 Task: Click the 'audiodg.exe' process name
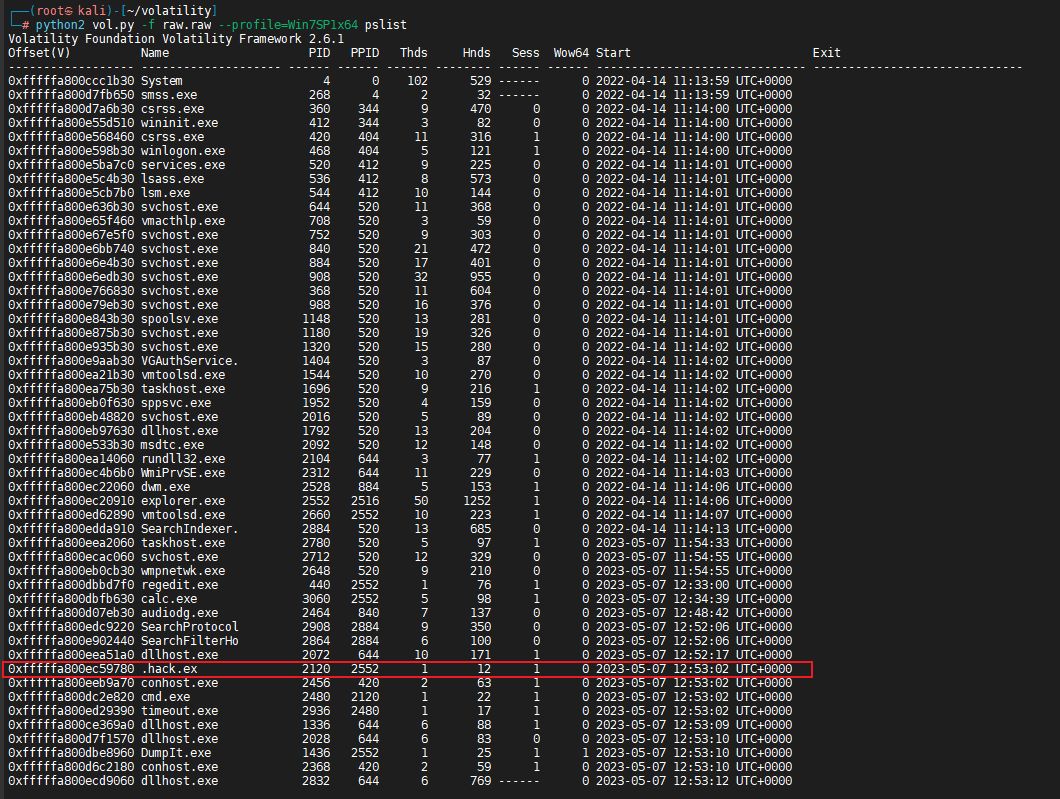[x=179, y=613]
